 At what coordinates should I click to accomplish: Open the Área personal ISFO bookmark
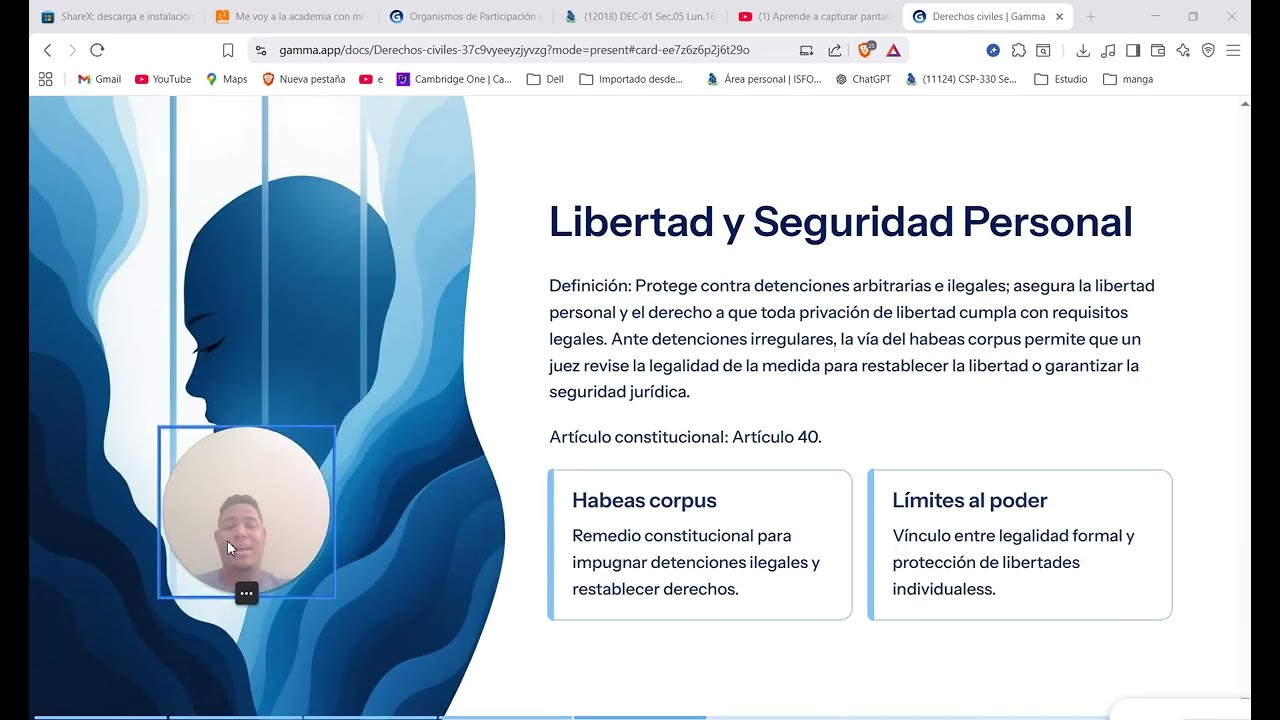pos(764,79)
